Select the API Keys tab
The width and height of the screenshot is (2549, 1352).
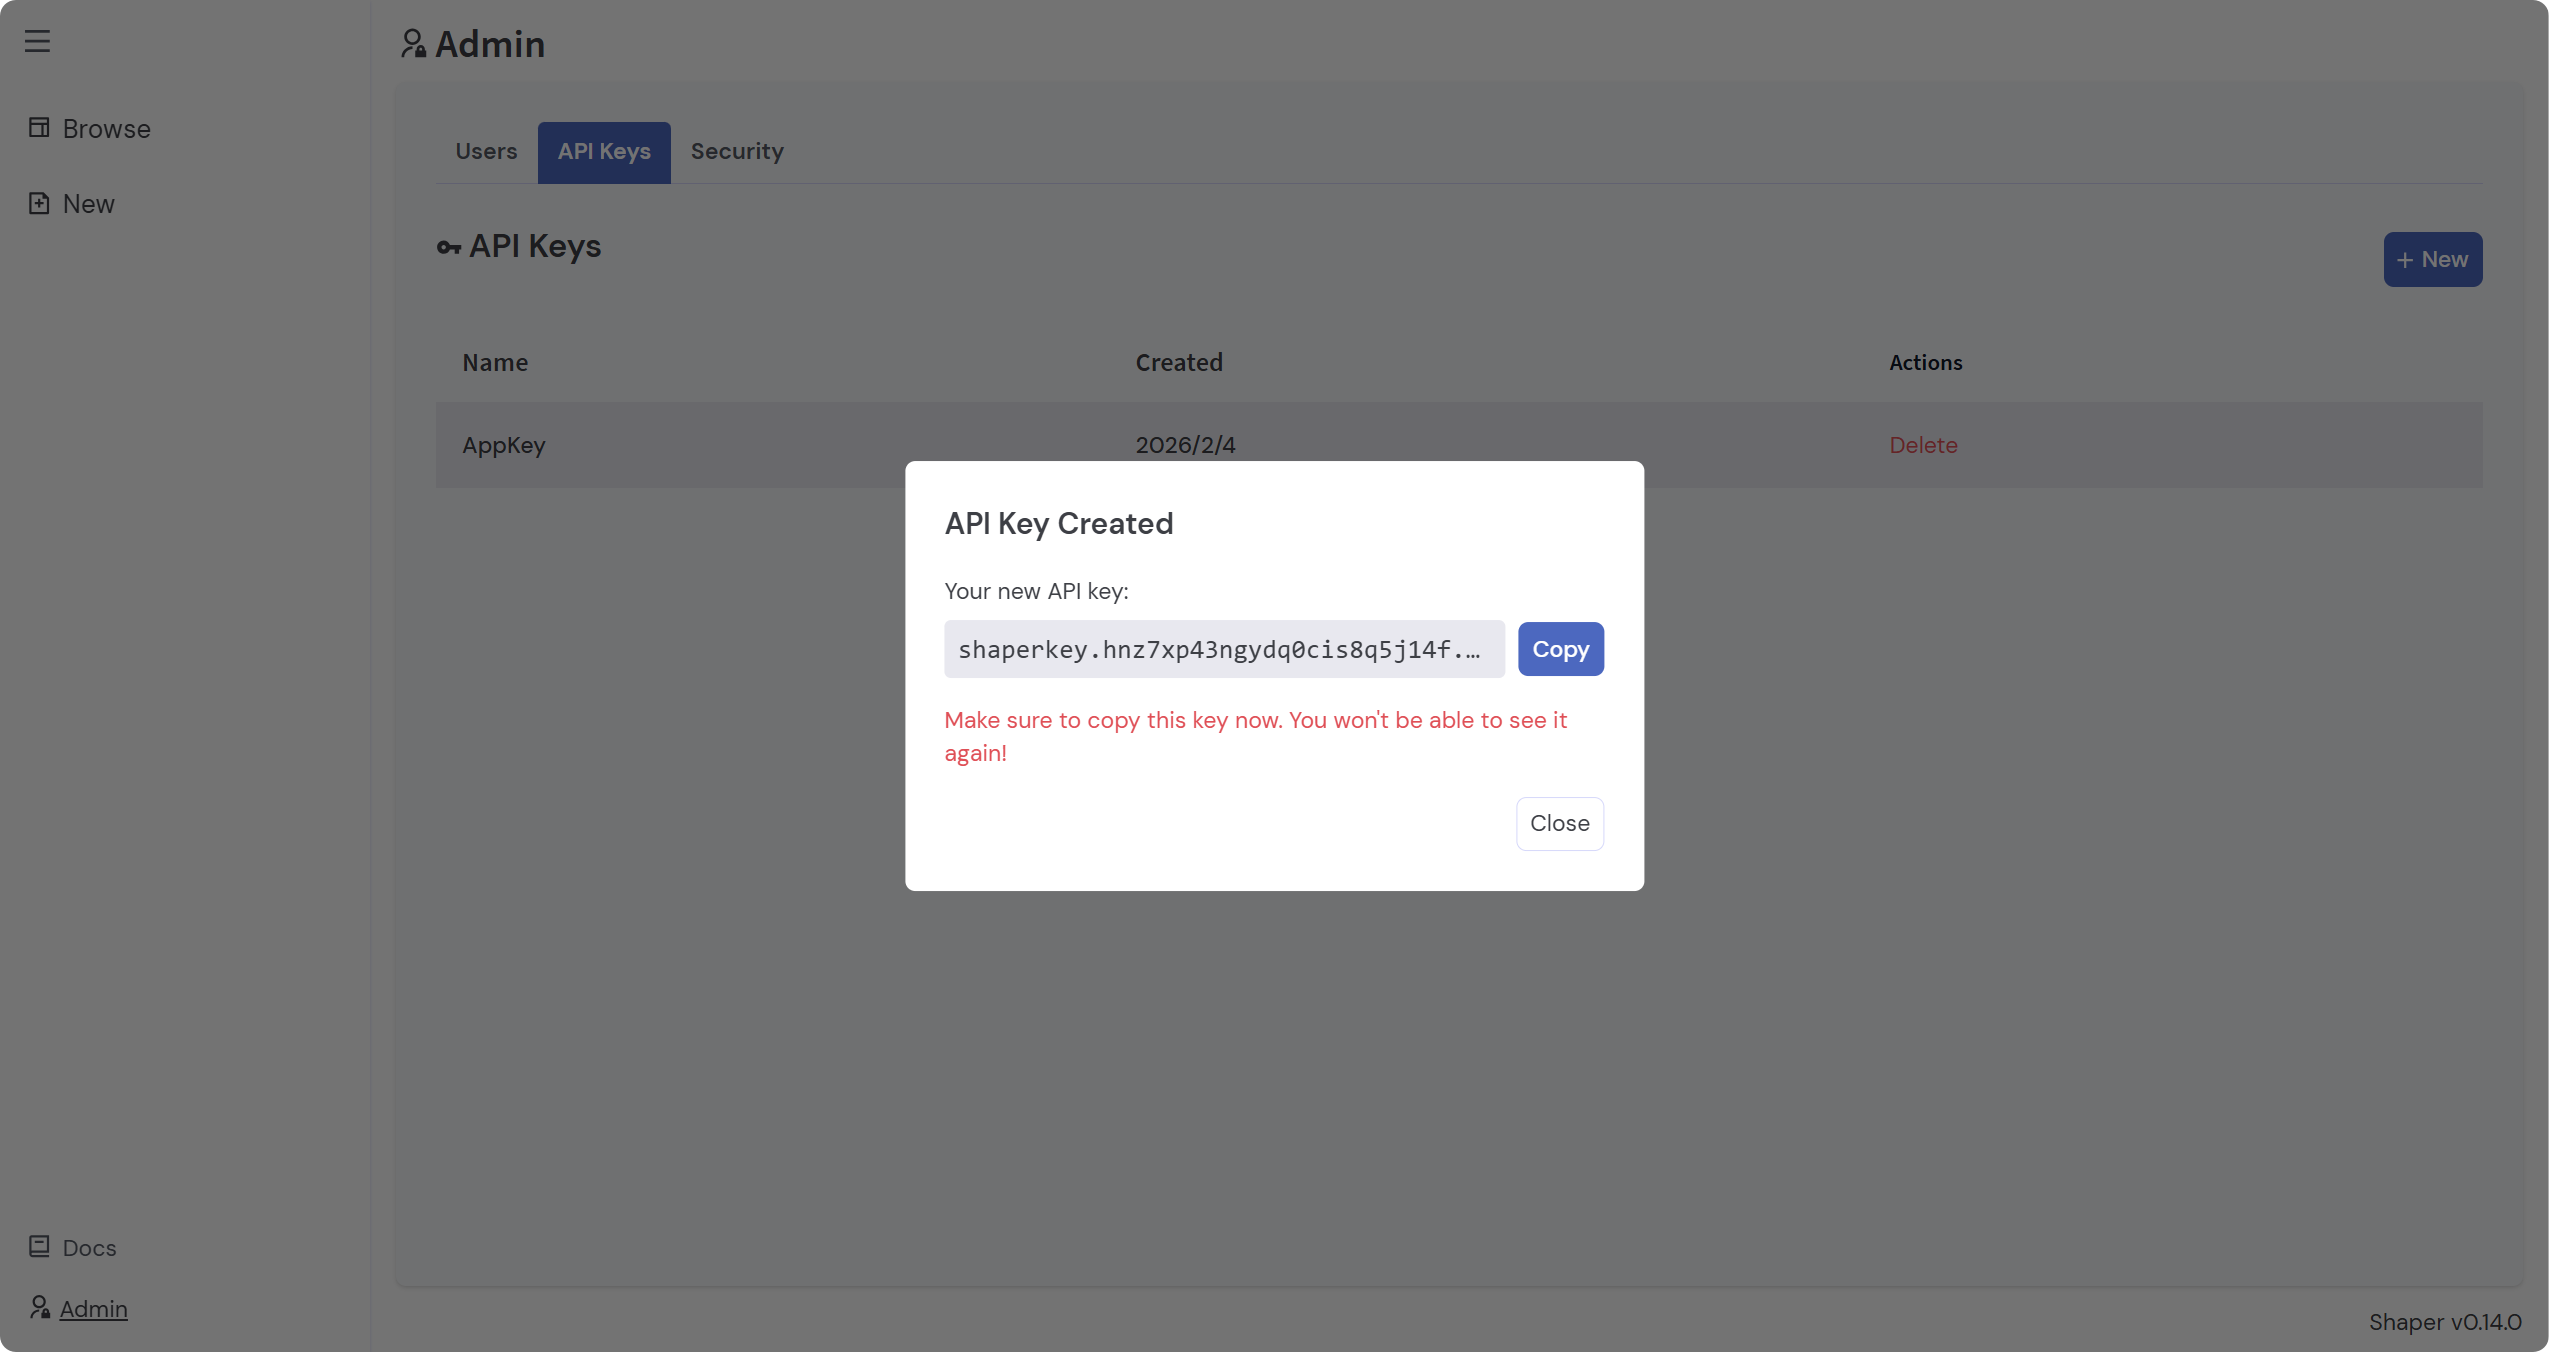click(603, 151)
